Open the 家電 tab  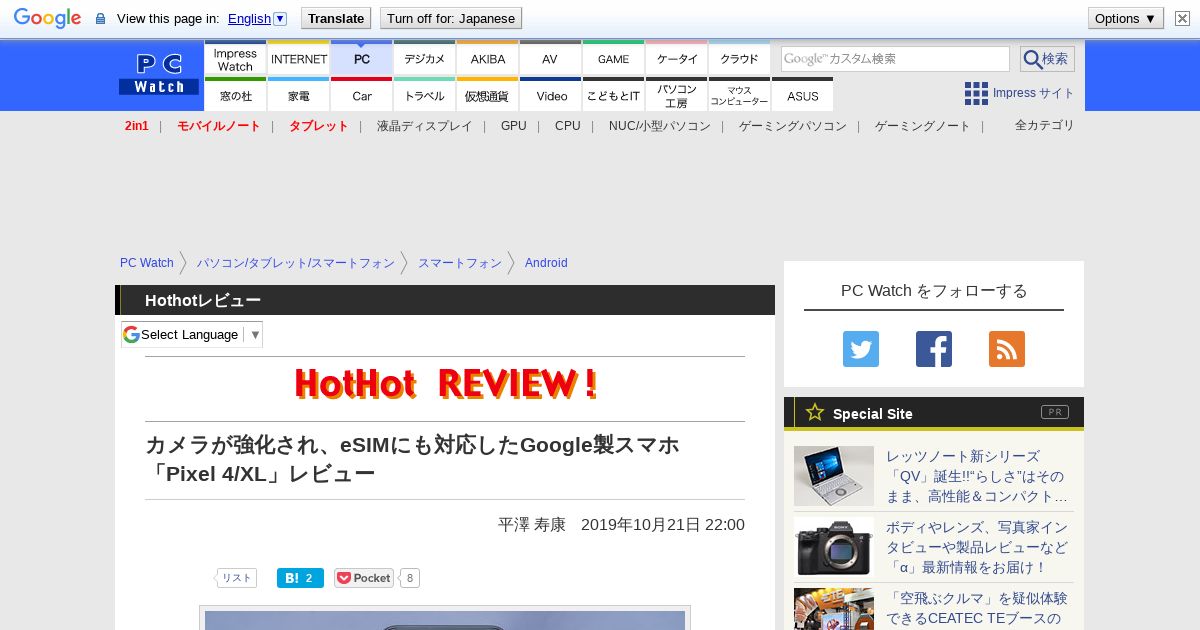tap(299, 95)
